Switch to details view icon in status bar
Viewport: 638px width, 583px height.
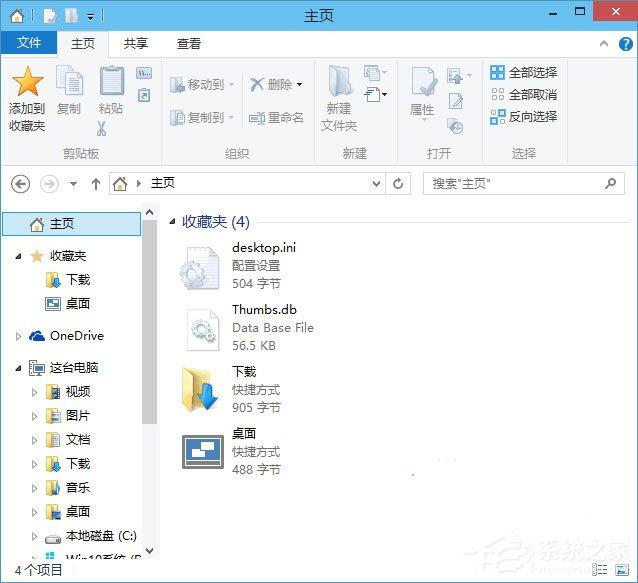[x=599, y=569]
